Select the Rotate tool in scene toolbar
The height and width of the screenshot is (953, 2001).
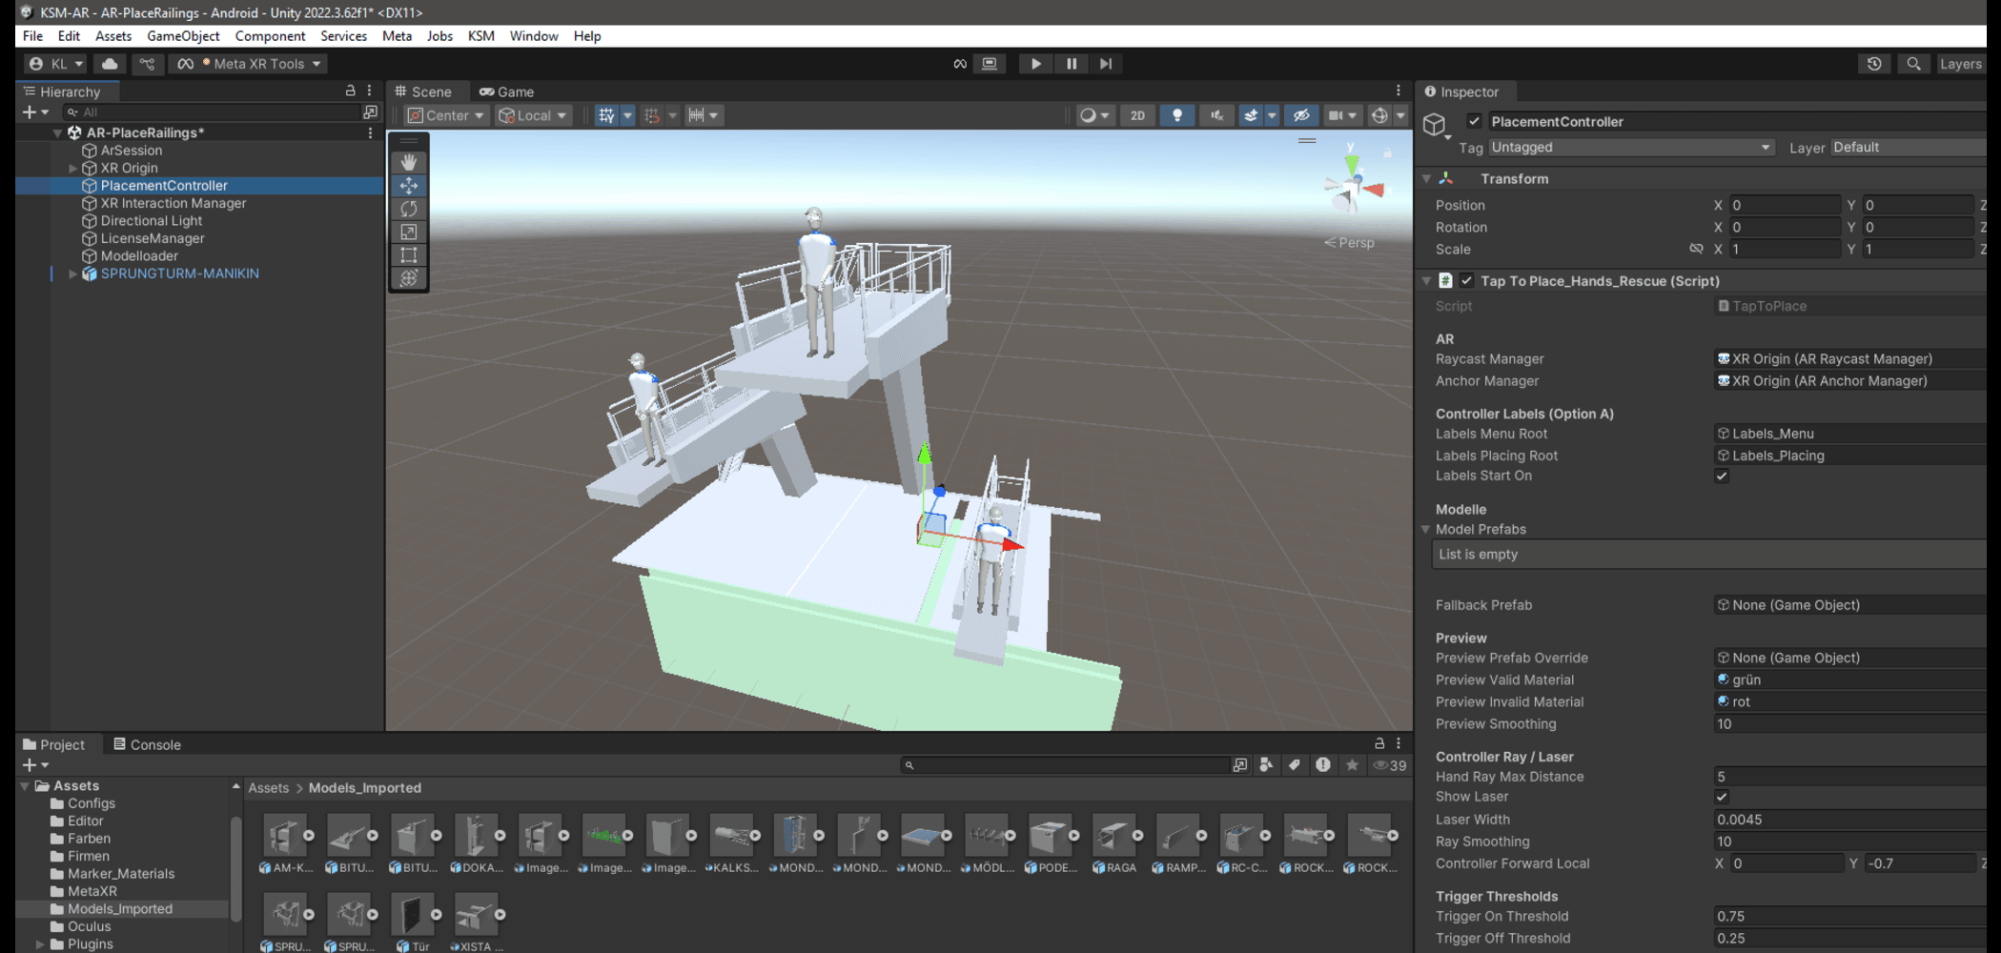click(408, 209)
